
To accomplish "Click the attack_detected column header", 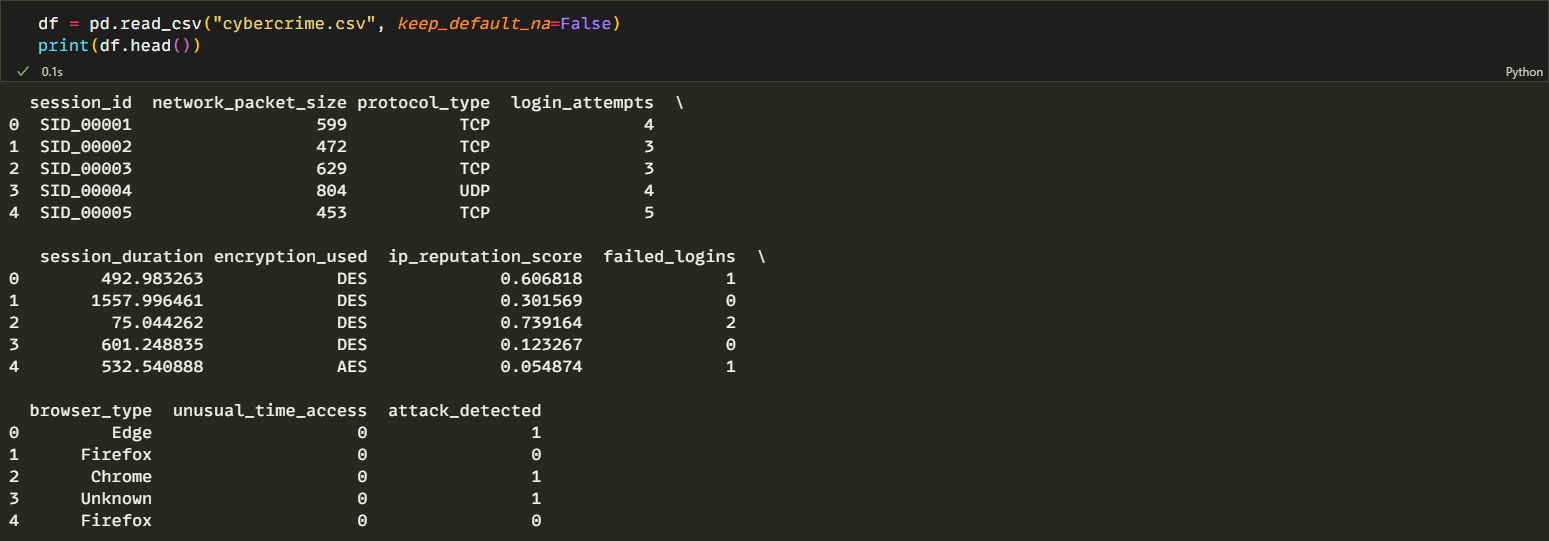I will (x=464, y=411).
